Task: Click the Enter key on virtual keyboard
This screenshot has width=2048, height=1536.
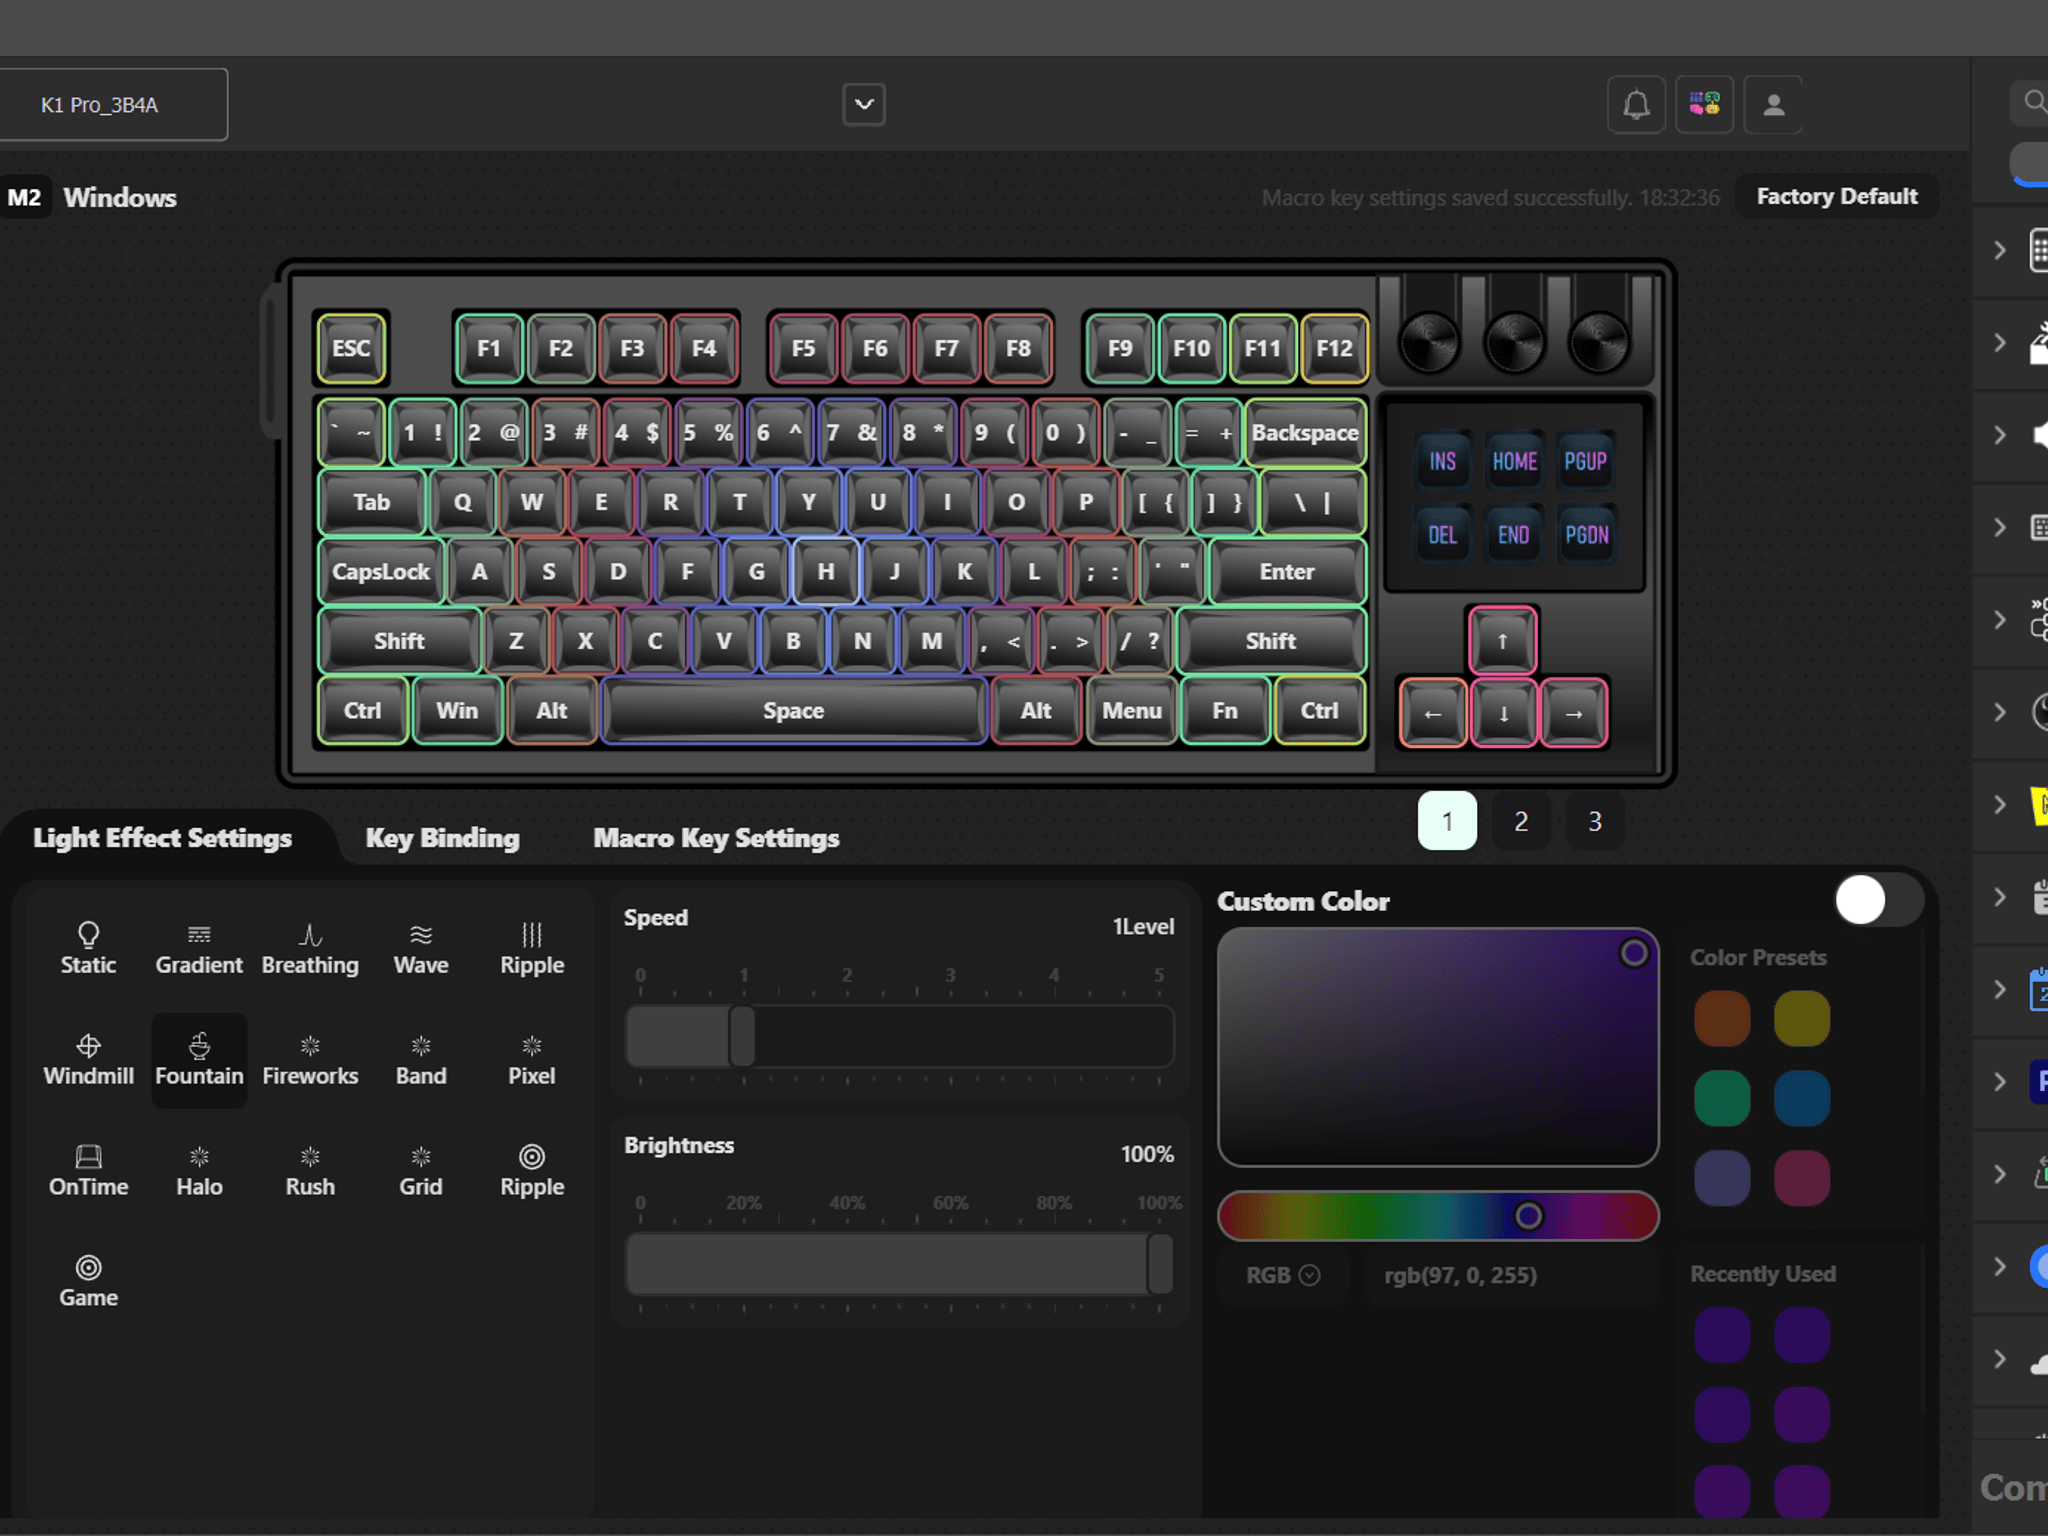Action: (x=1287, y=572)
